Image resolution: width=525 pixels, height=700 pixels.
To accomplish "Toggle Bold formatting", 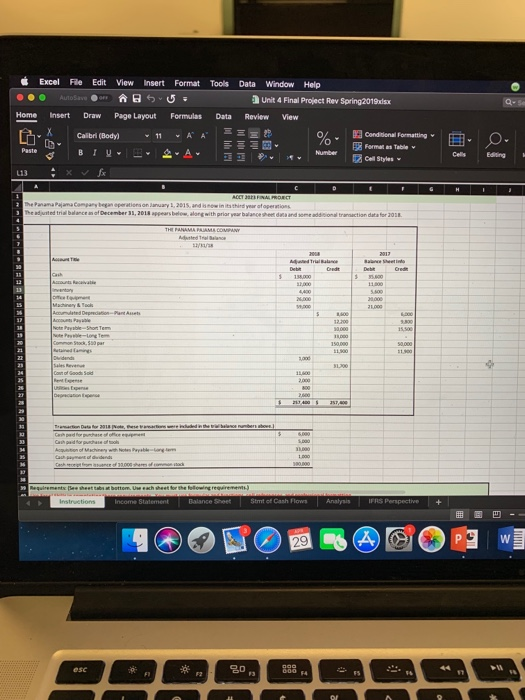I will point(80,153).
